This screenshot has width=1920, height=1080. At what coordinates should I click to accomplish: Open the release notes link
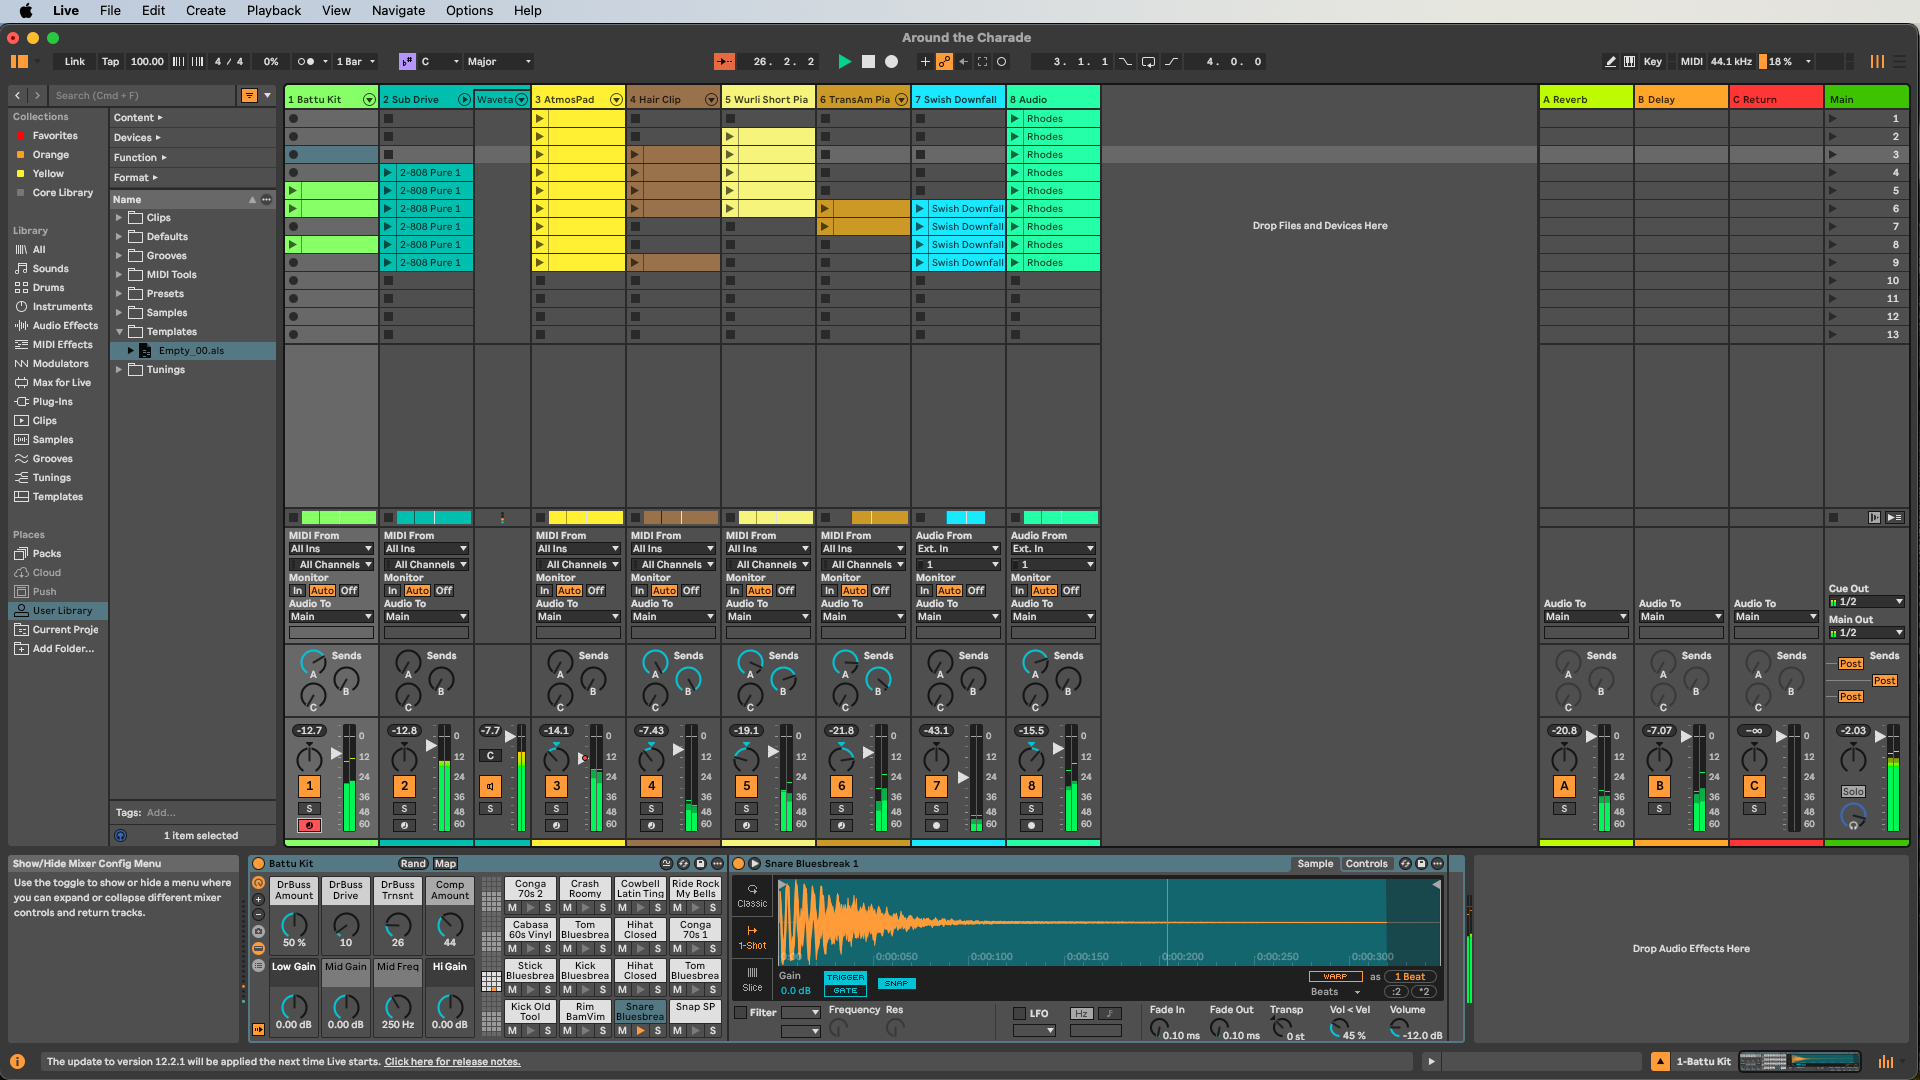coord(452,1062)
